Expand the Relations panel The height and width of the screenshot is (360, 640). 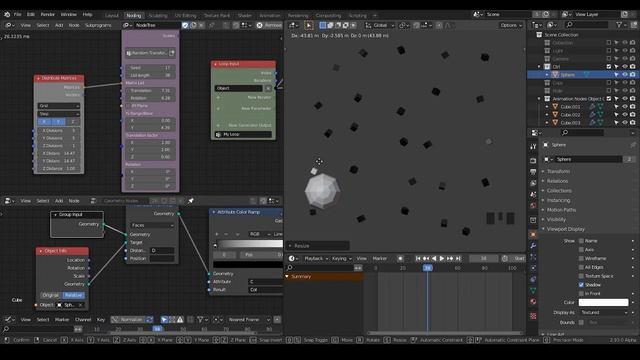tap(557, 181)
